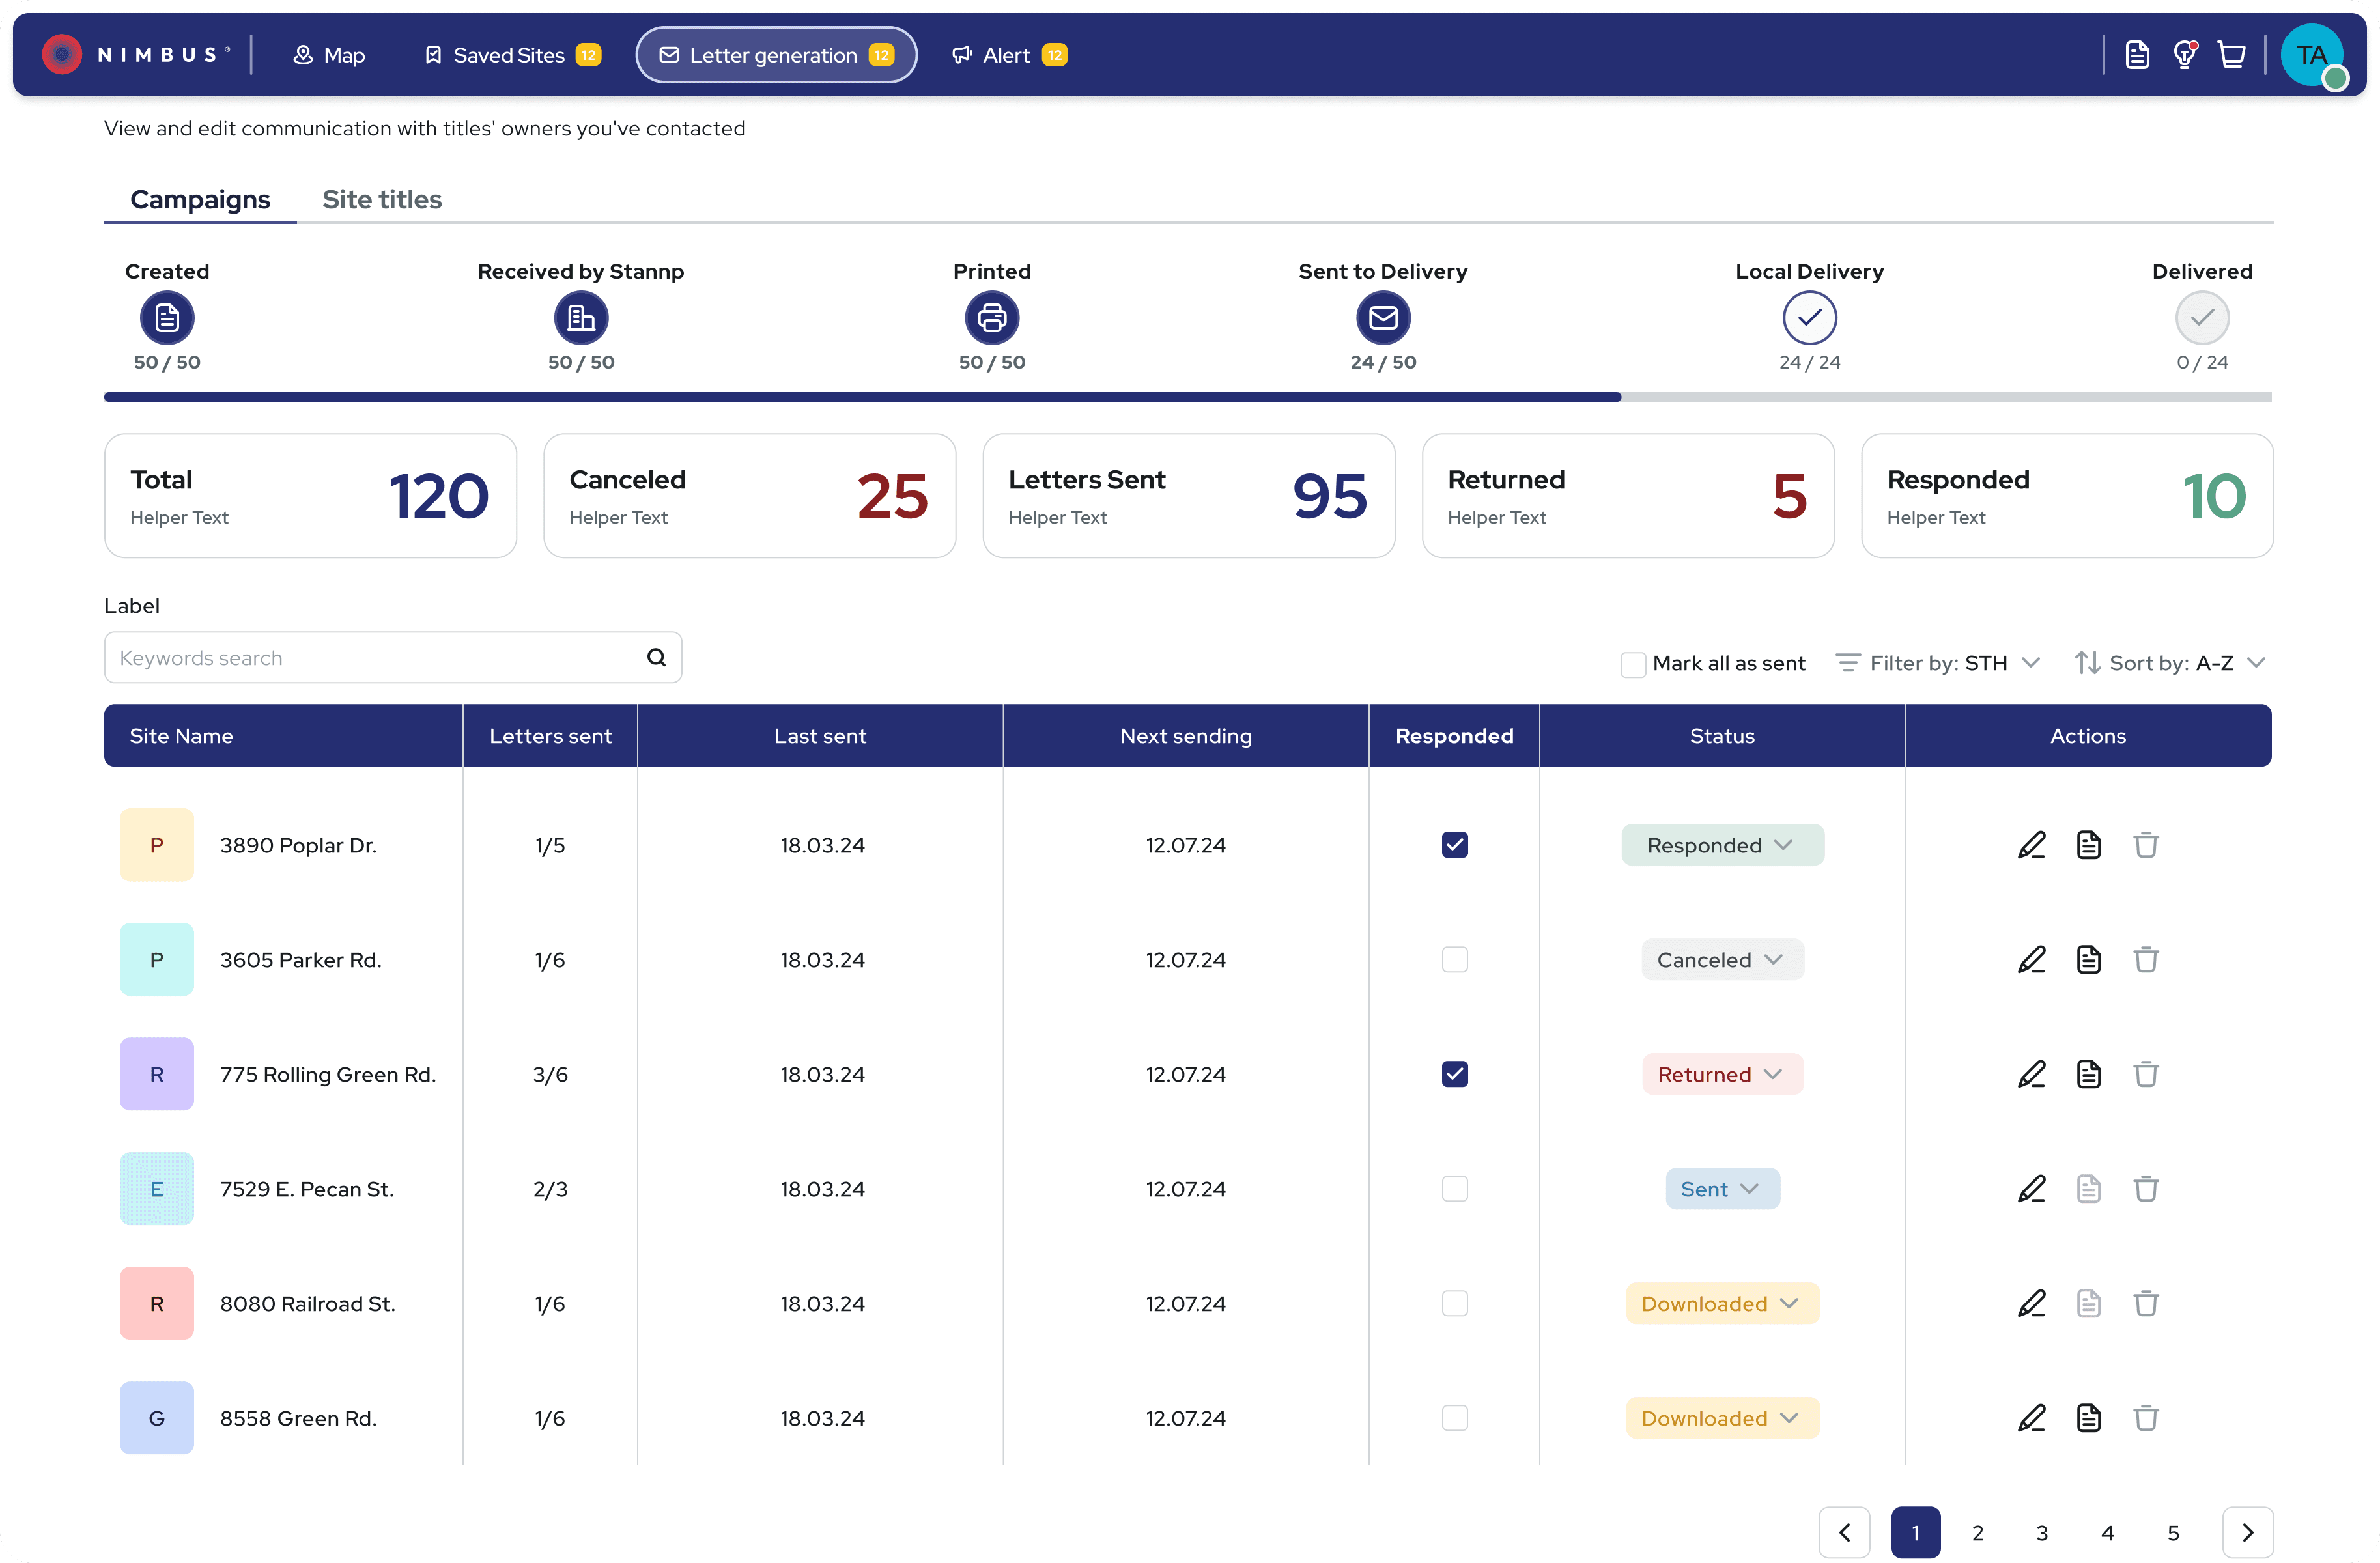Click the search magnifier in keywords field
This screenshot has width=2380, height=1563.
pos(656,657)
